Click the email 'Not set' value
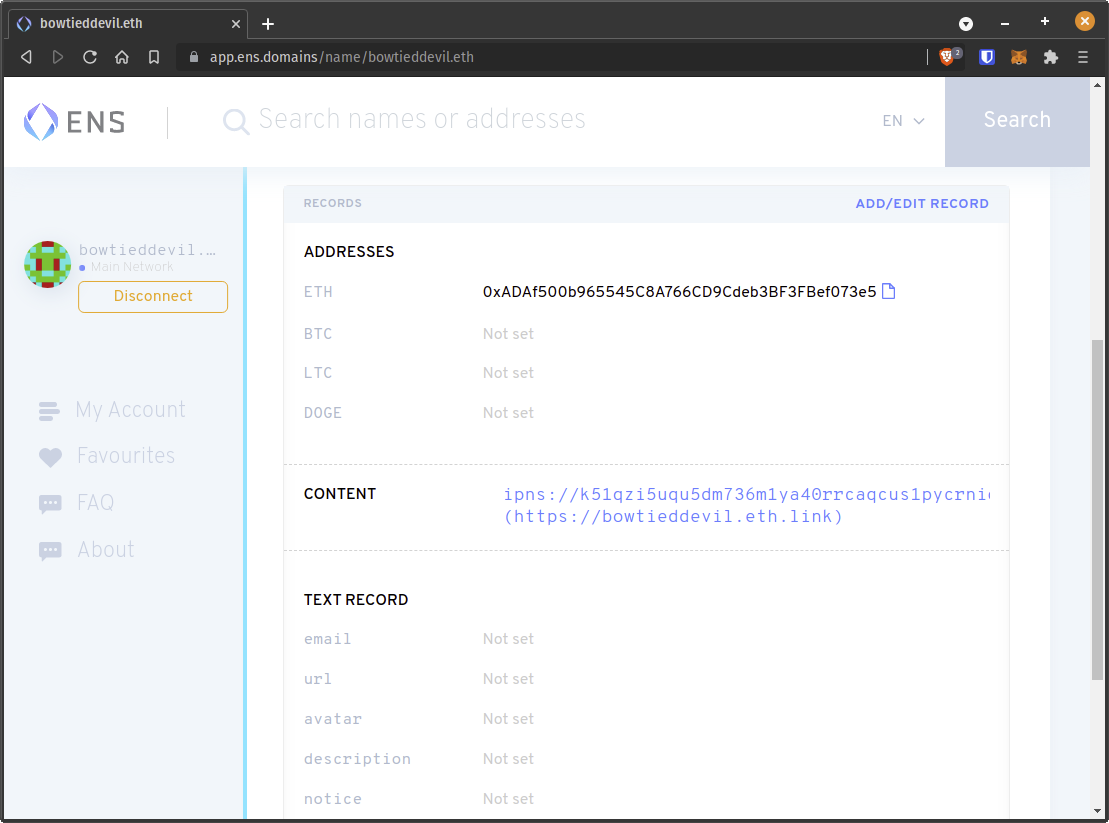Screen dimensions: 1109x823 [x=508, y=639]
